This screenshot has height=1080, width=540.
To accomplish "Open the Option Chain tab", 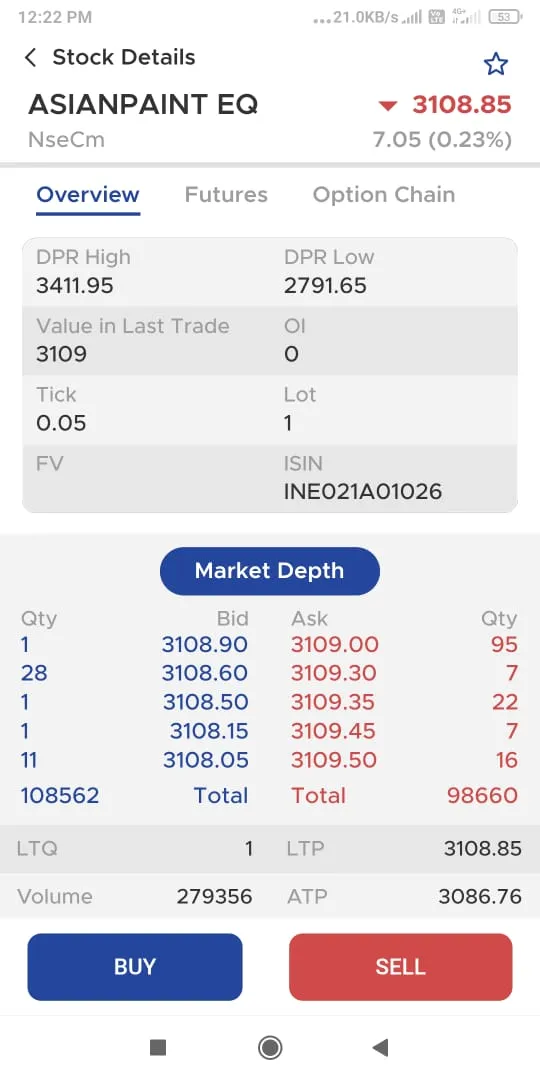I will pyautogui.click(x=384, y=195).
